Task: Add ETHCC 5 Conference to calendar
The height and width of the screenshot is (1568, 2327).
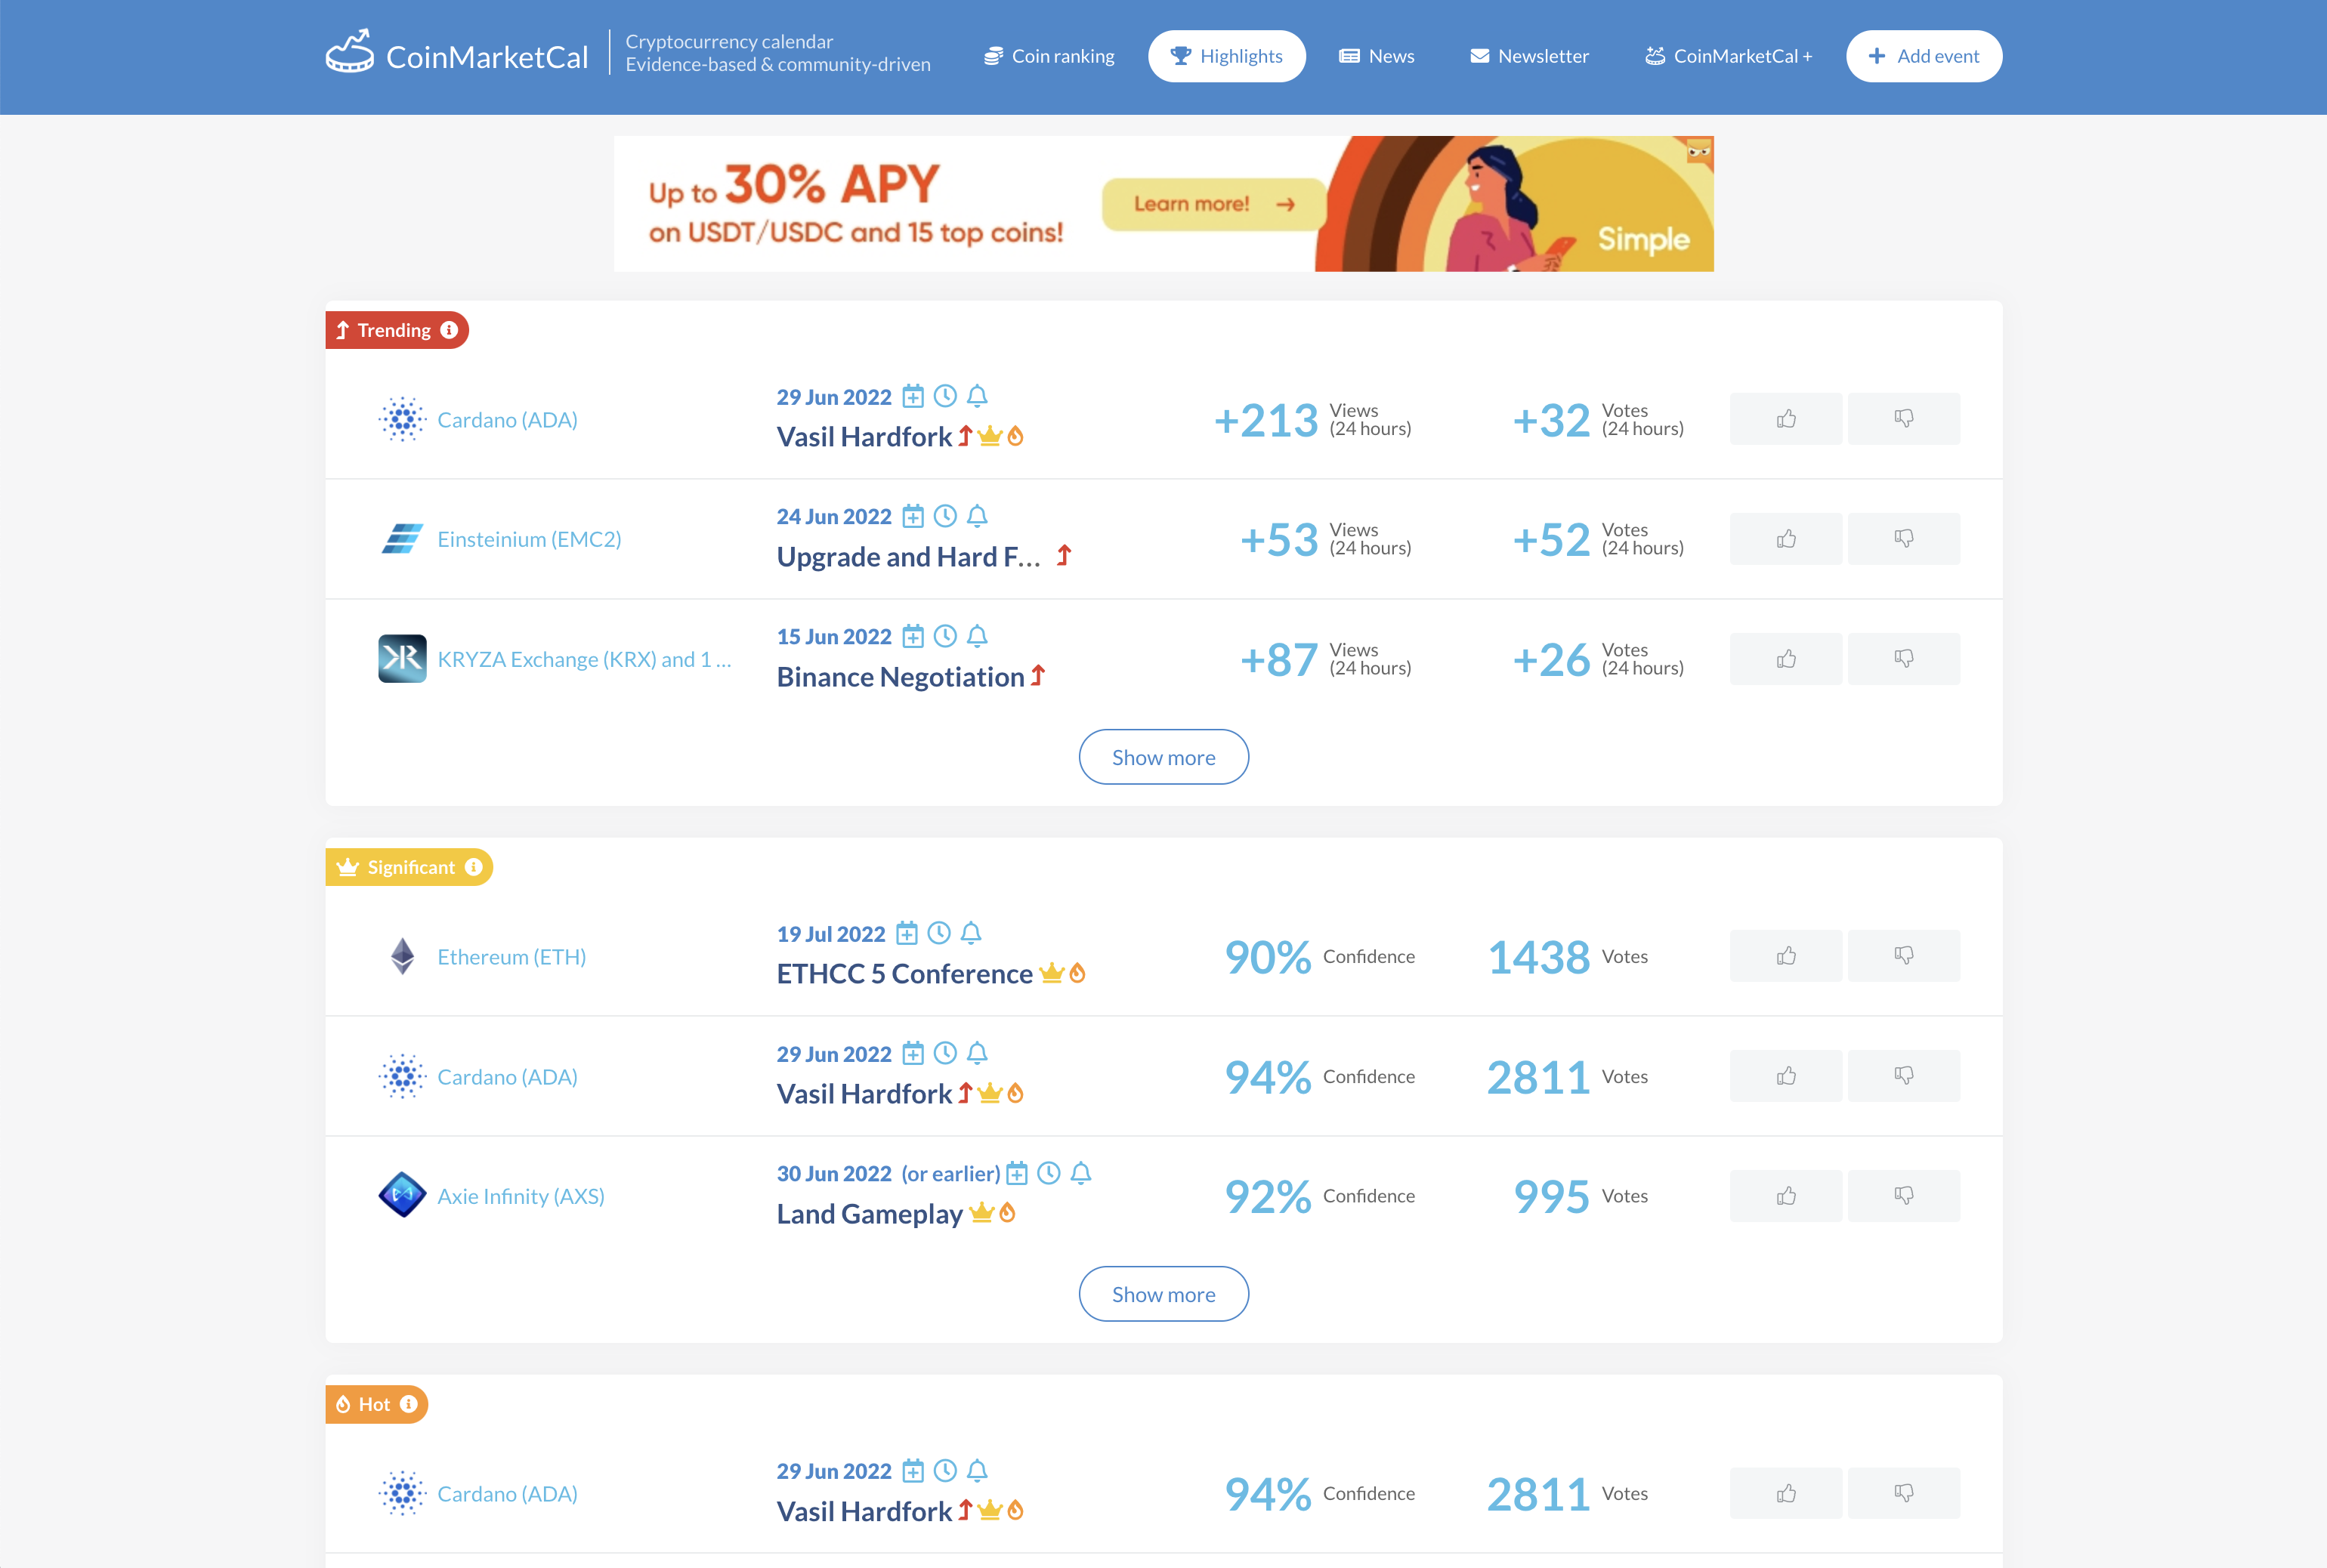Action: point(907,933)
